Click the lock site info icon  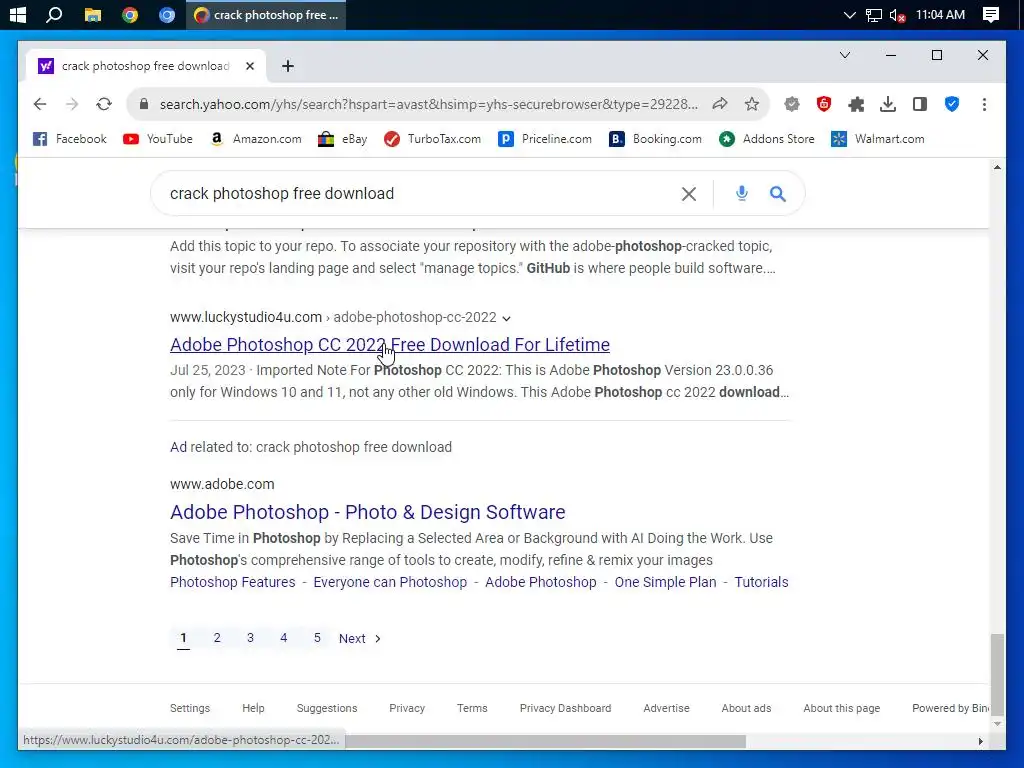(144, 104)
